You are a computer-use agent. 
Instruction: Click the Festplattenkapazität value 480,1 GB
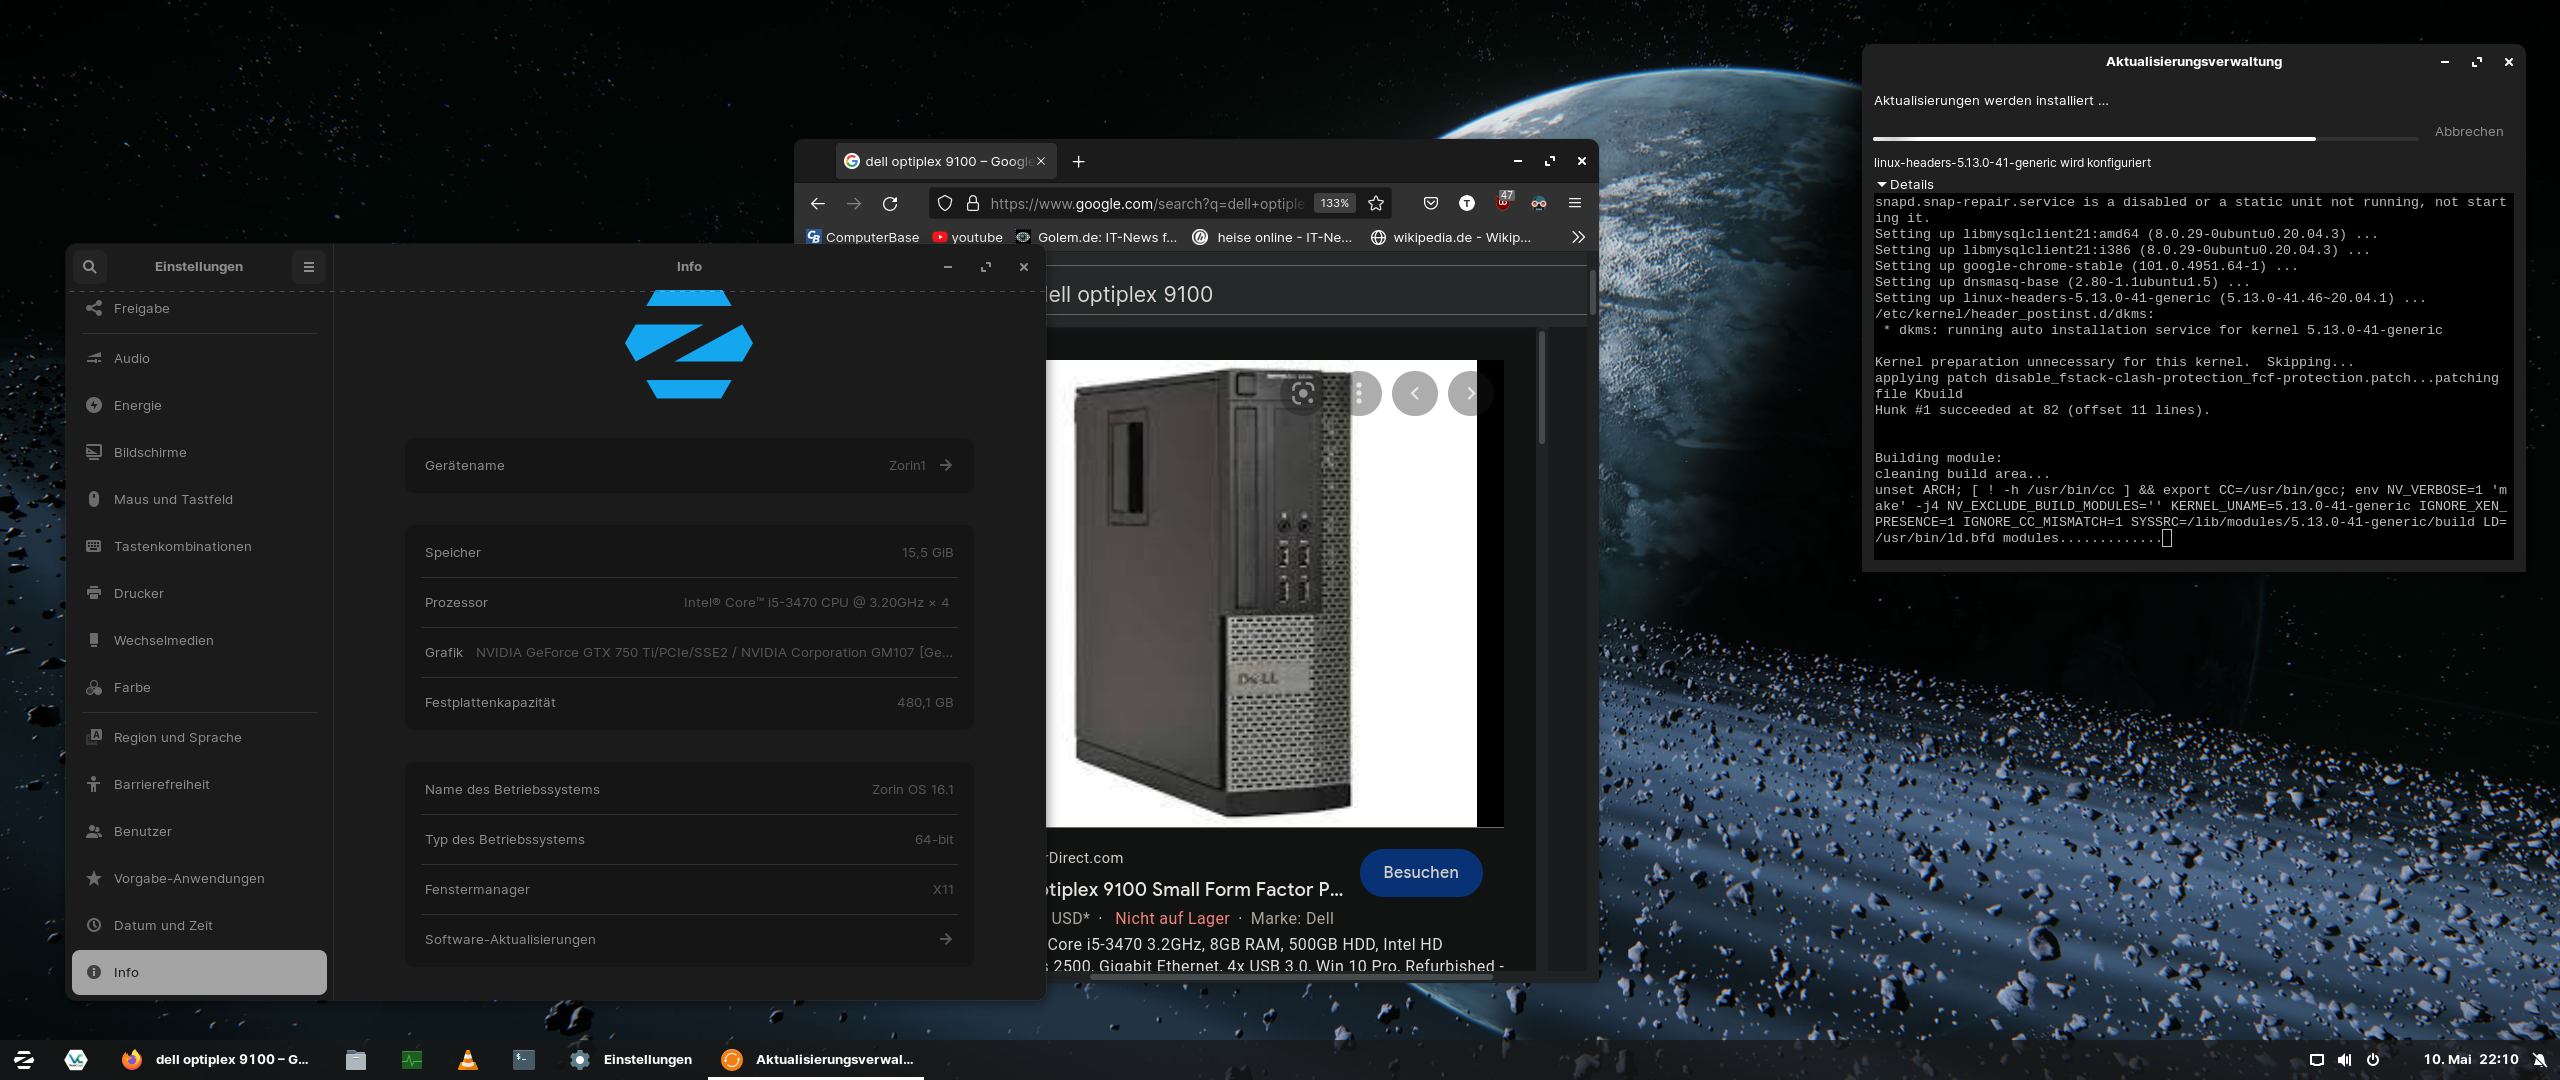925,703
